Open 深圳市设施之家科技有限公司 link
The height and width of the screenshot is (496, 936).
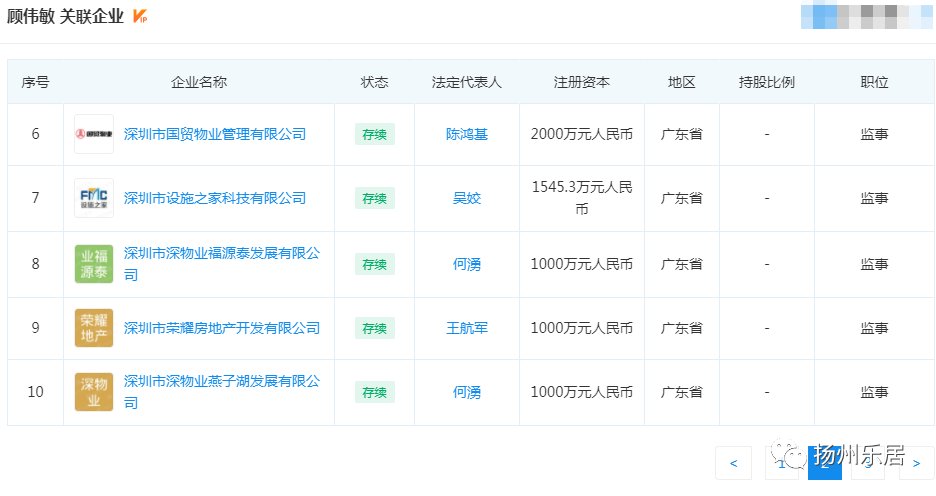pos(215,198)
